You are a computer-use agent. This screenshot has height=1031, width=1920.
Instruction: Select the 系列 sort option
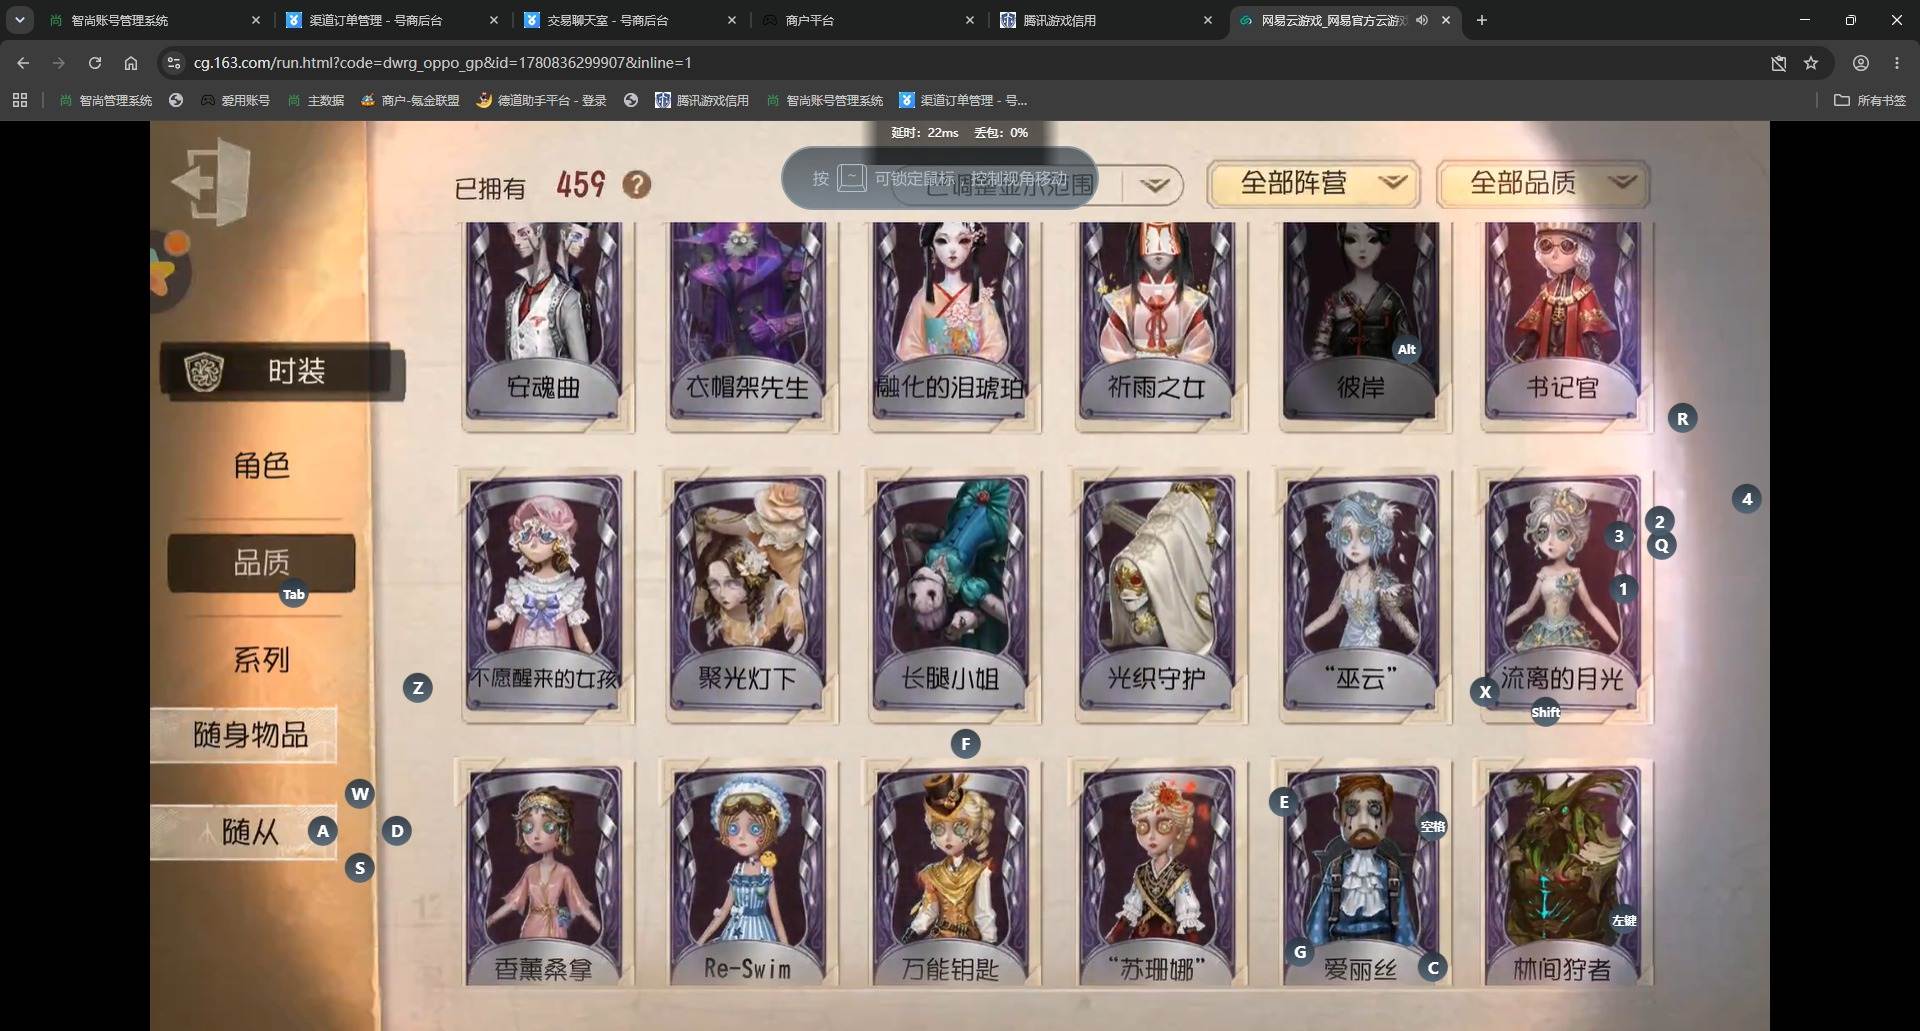tap(262, 659)
